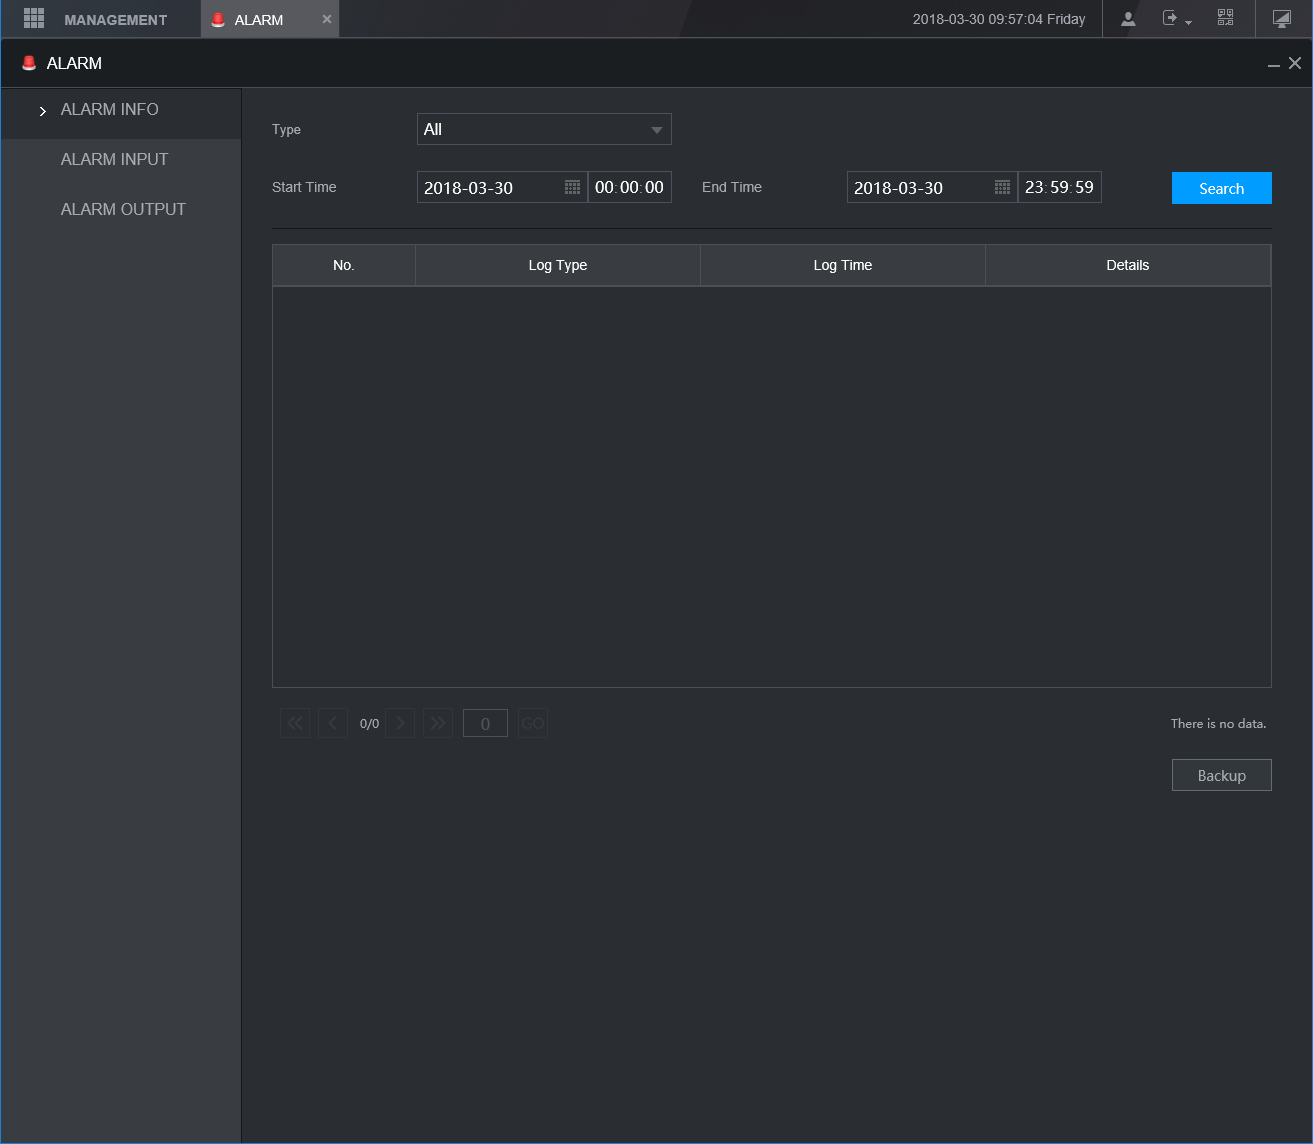Image resolution: width=1313 pixels, height=1144 pixels.
Task: Switch to the MANAGEMENT tab
Action: 115,20
